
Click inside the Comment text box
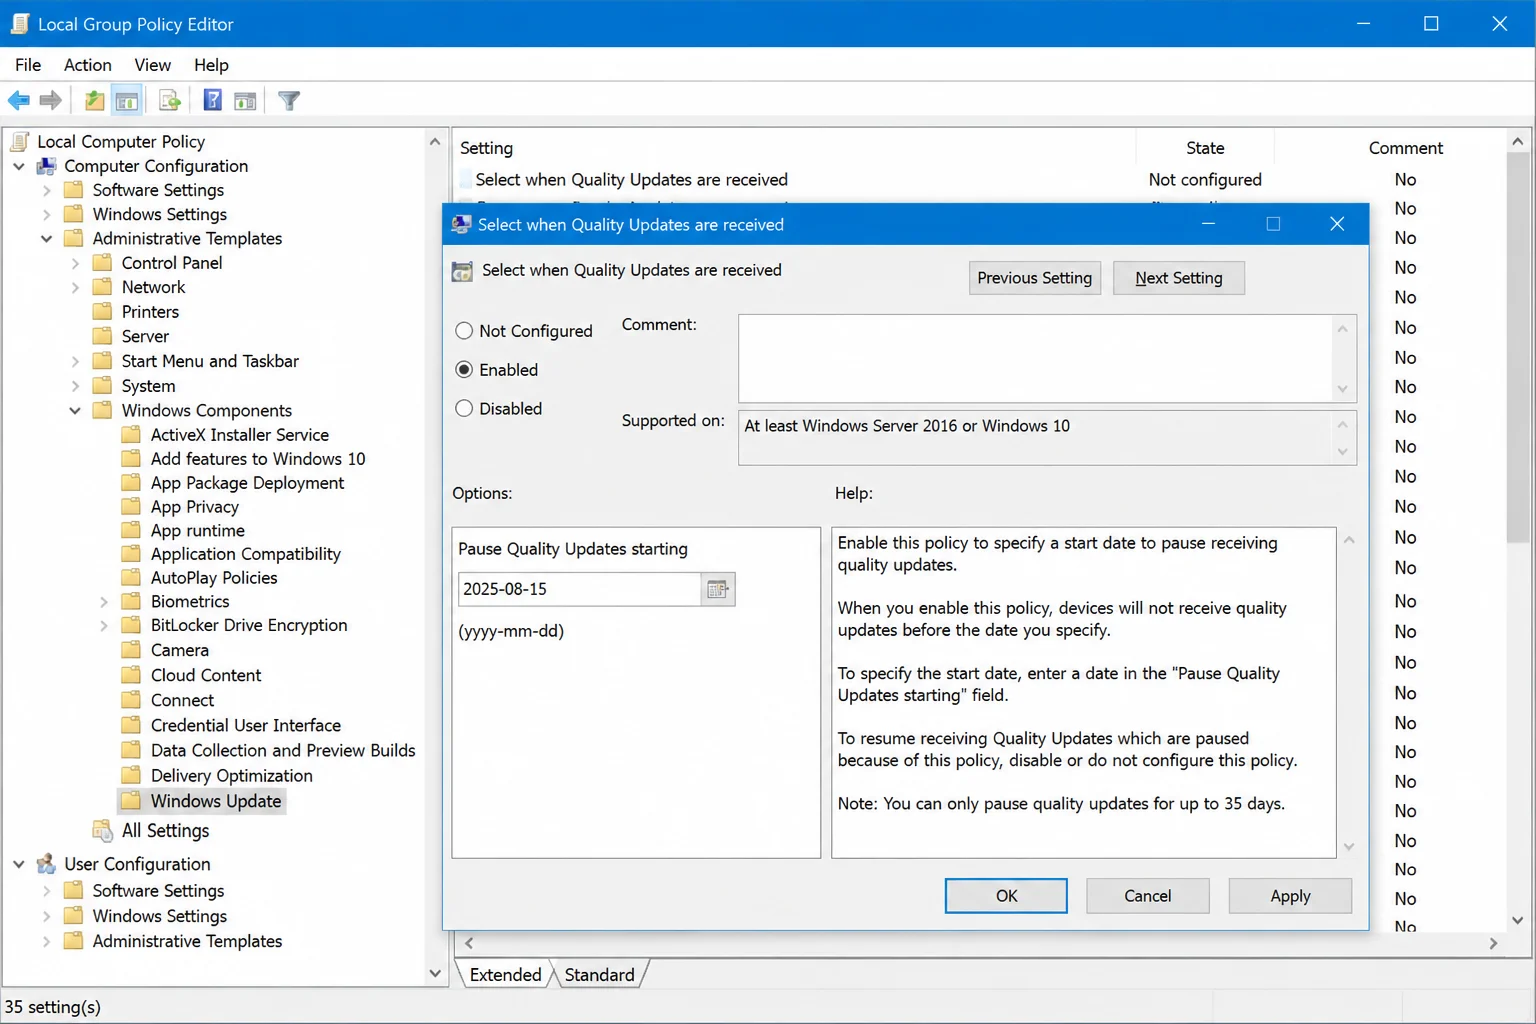click(1036, 359)
